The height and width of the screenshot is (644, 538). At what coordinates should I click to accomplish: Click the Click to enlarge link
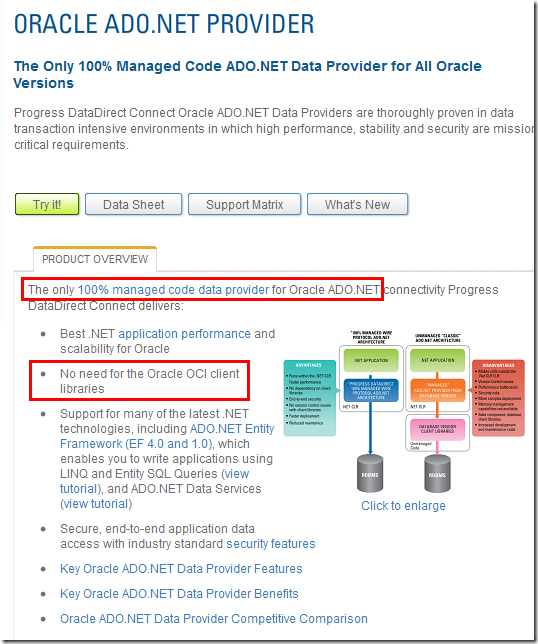(x=403, y=506)
